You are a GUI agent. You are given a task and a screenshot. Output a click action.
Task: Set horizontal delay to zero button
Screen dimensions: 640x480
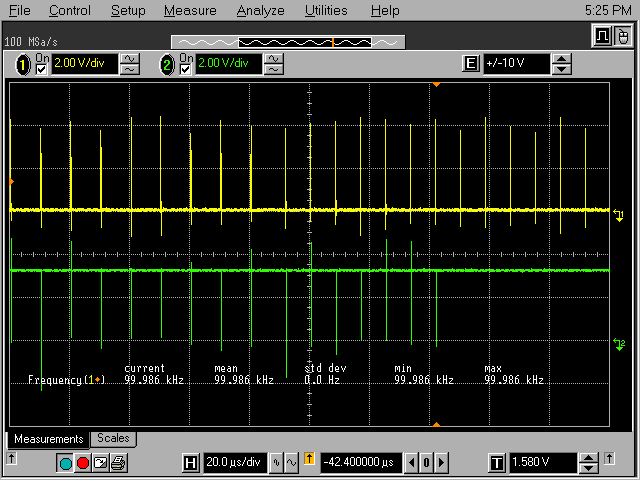tap(425, 463)
